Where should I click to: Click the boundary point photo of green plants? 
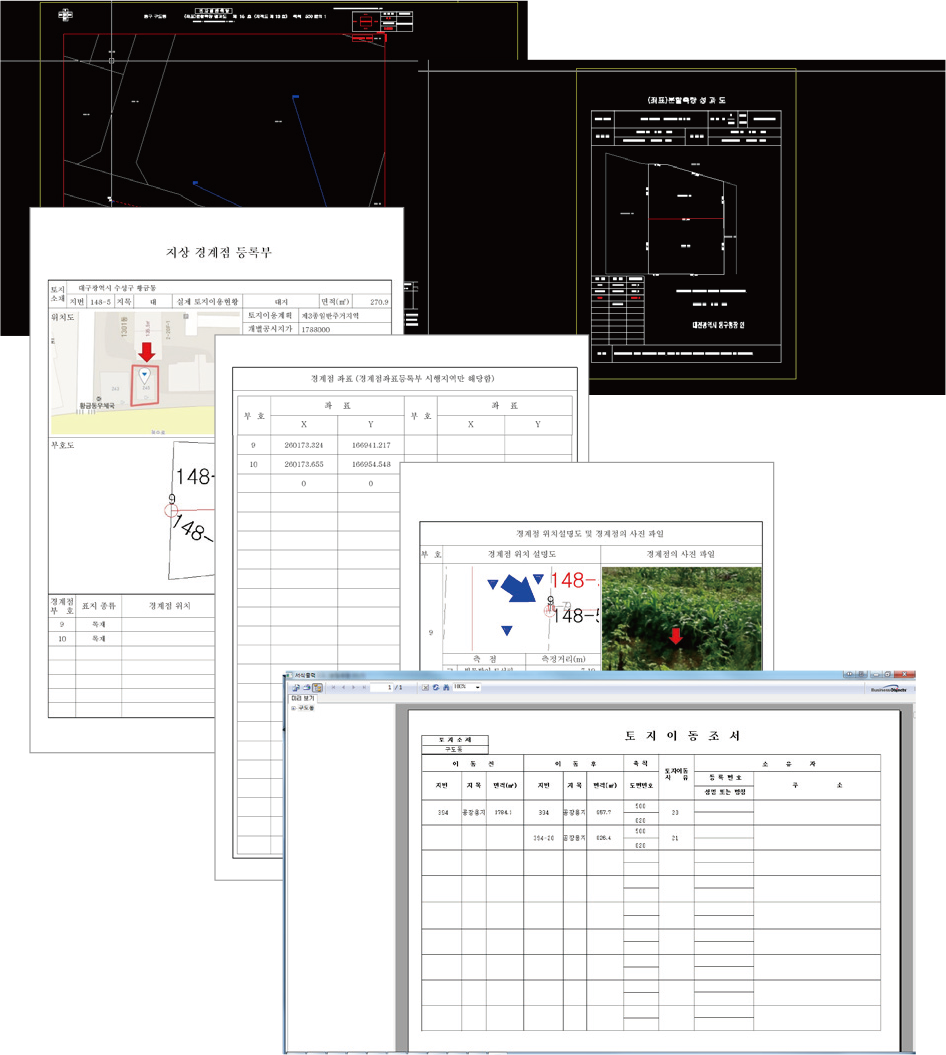click(x=682, y=618)
